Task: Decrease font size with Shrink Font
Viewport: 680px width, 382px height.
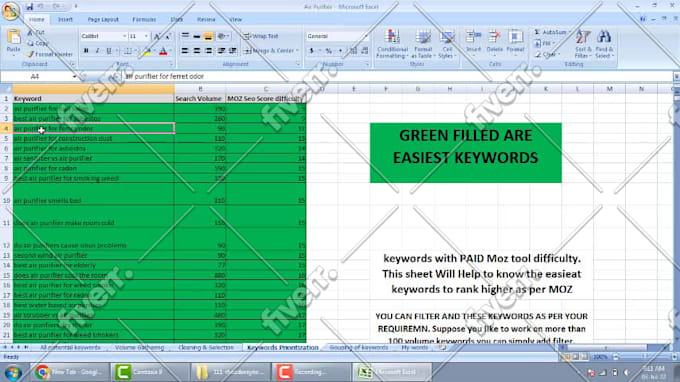Action: point(168,36)
